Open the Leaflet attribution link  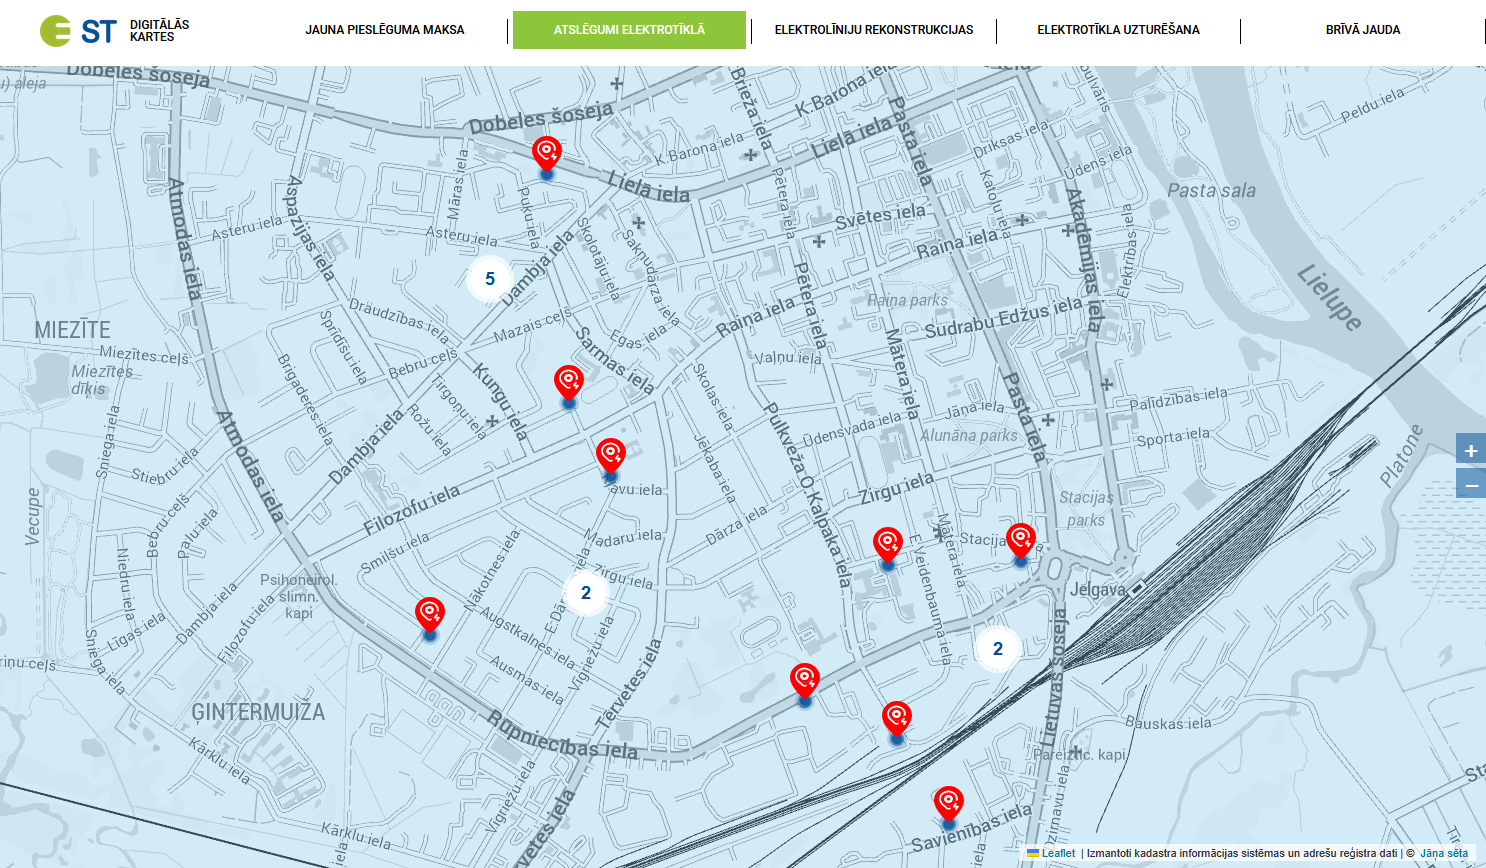point(1057,853)
